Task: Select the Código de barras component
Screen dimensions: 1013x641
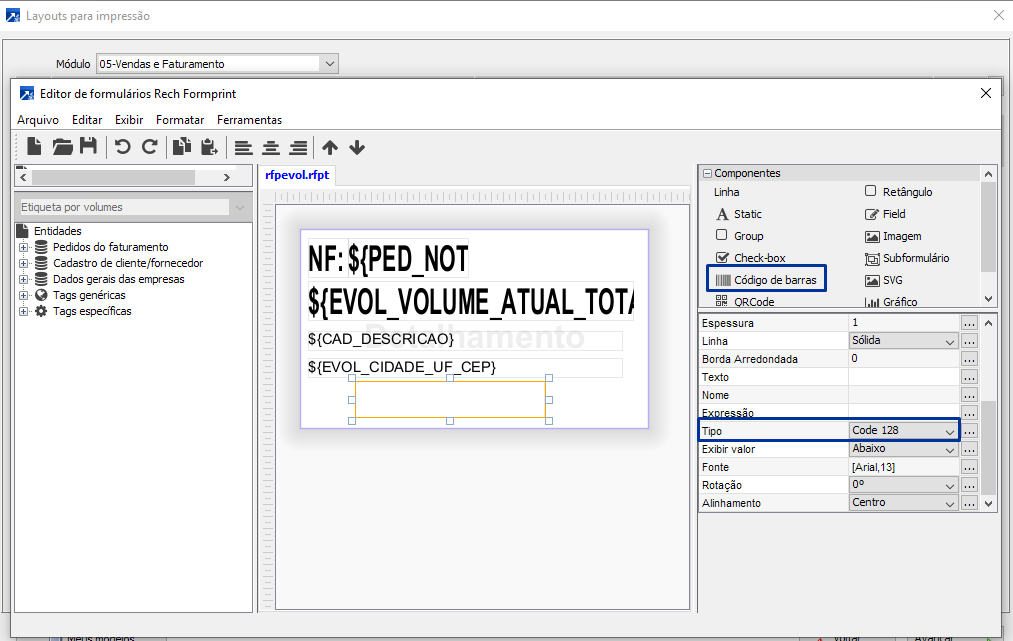Action: point(767,280)
